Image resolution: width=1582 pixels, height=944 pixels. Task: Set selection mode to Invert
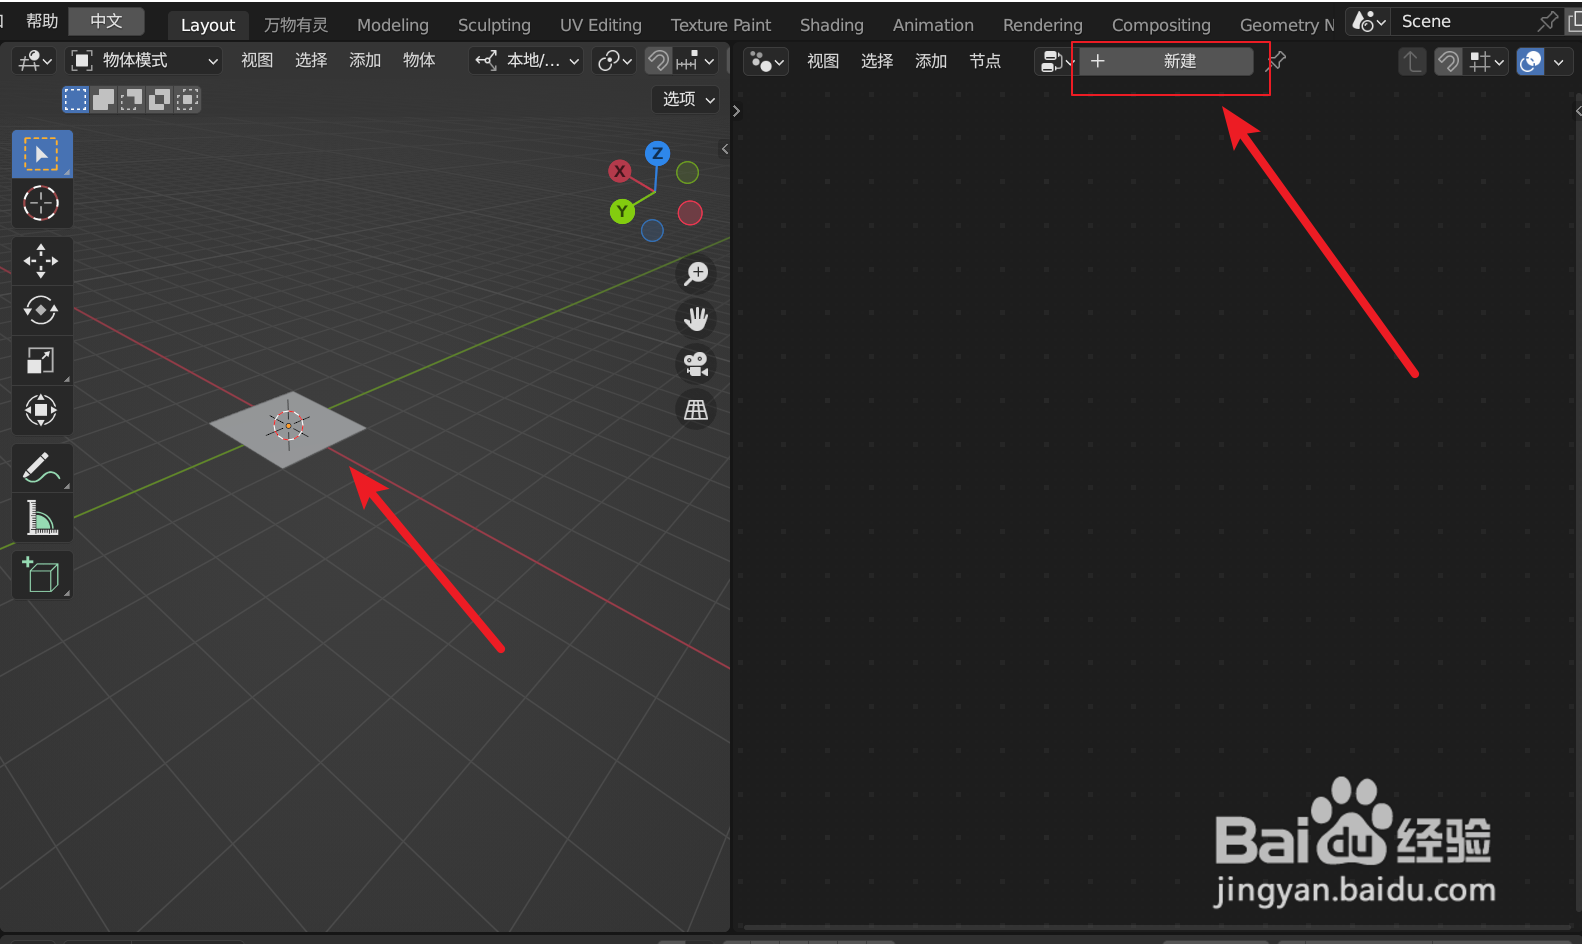pos(159,99)
